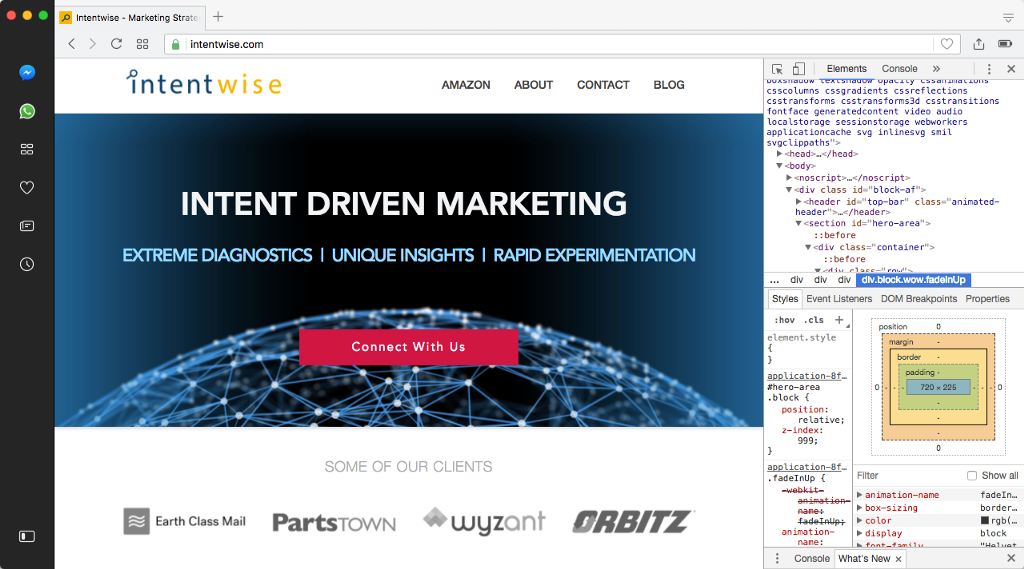Select the Styles tab

[x=785, y=299]
